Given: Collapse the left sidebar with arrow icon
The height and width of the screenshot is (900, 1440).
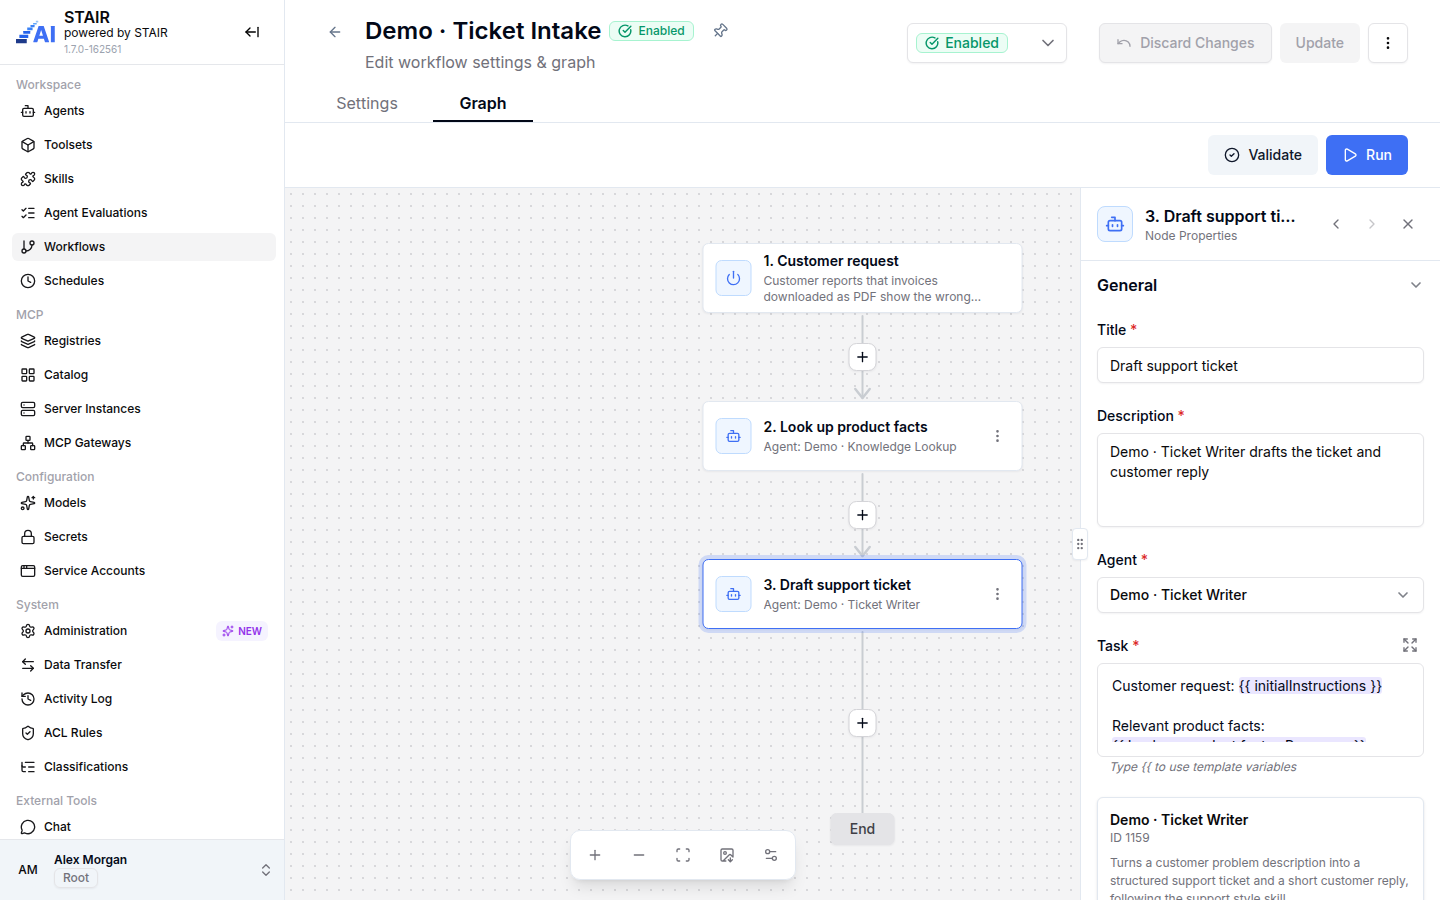Looking at the screenshot, I should pyautogui.click(x=252, y=32).
